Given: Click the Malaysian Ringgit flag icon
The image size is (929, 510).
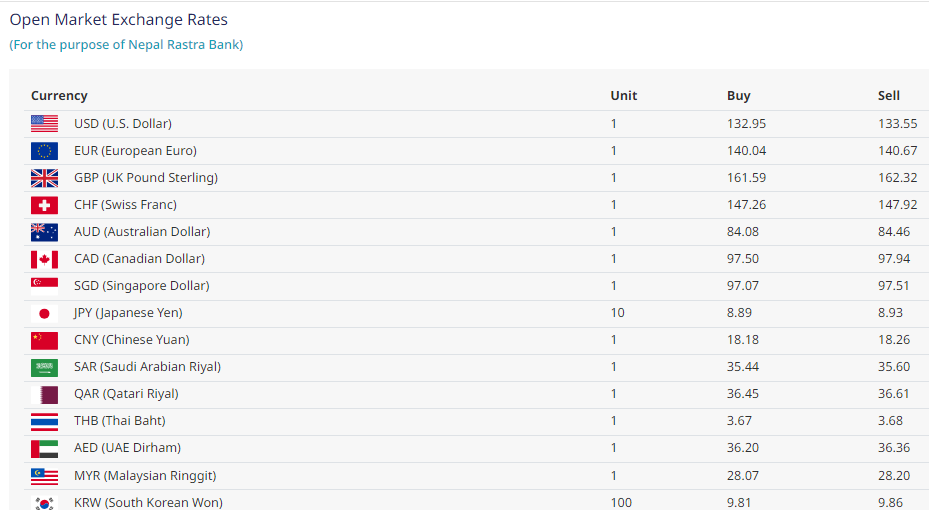Looking at the screenshot, I should (x=44, y=475).
